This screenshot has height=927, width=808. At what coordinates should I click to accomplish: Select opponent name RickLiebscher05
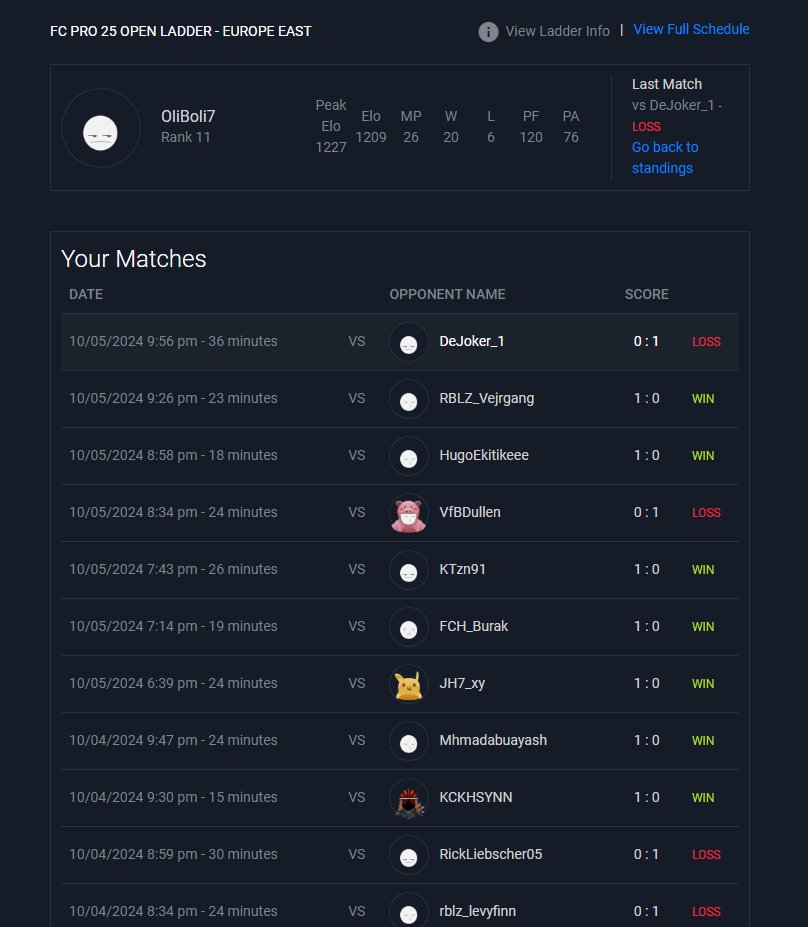tap(491, 854)
